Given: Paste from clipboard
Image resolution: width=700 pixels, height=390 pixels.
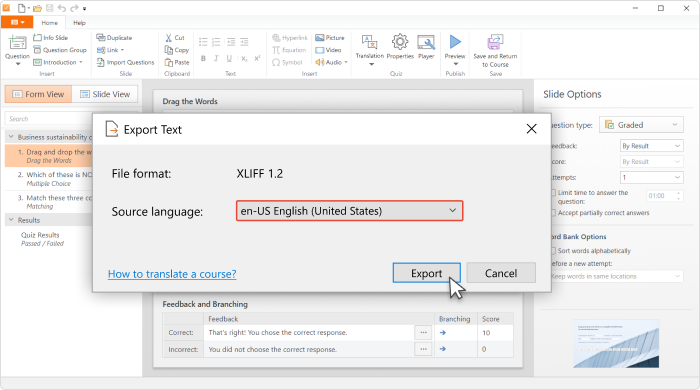Looking at the screenshot, I should click(177, 62).
